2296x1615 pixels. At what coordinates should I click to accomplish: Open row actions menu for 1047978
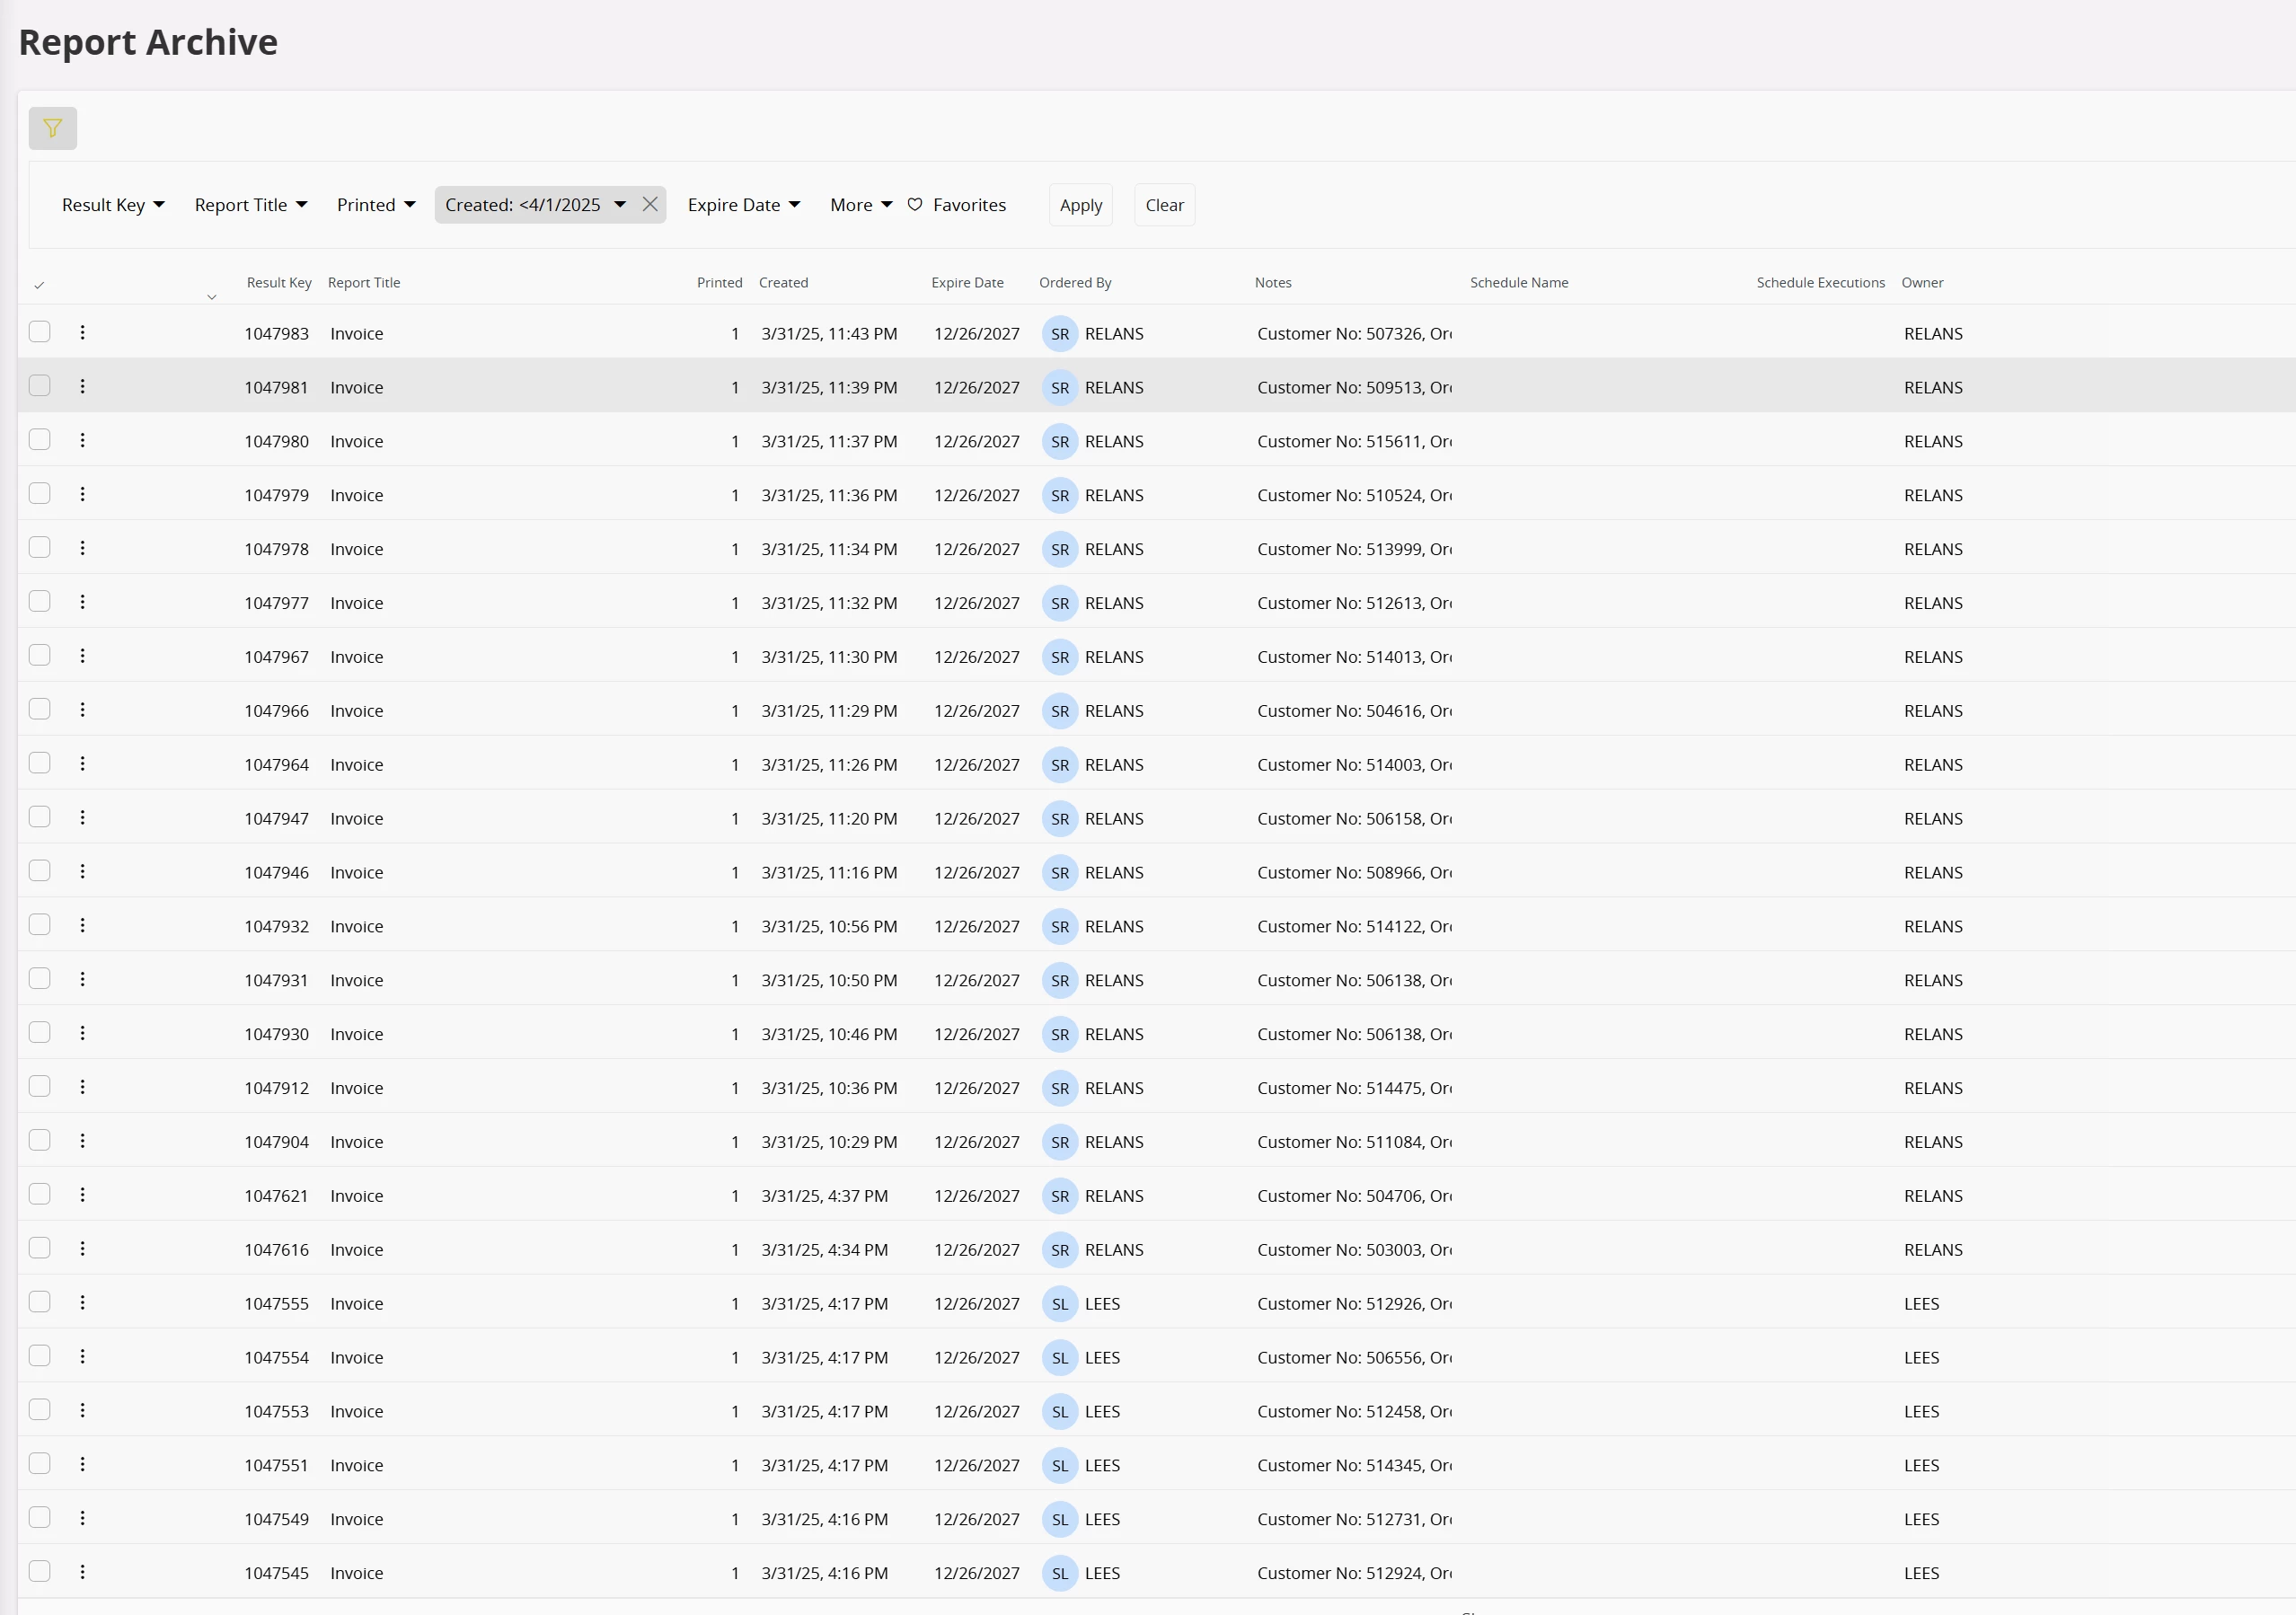pos(82,548)
